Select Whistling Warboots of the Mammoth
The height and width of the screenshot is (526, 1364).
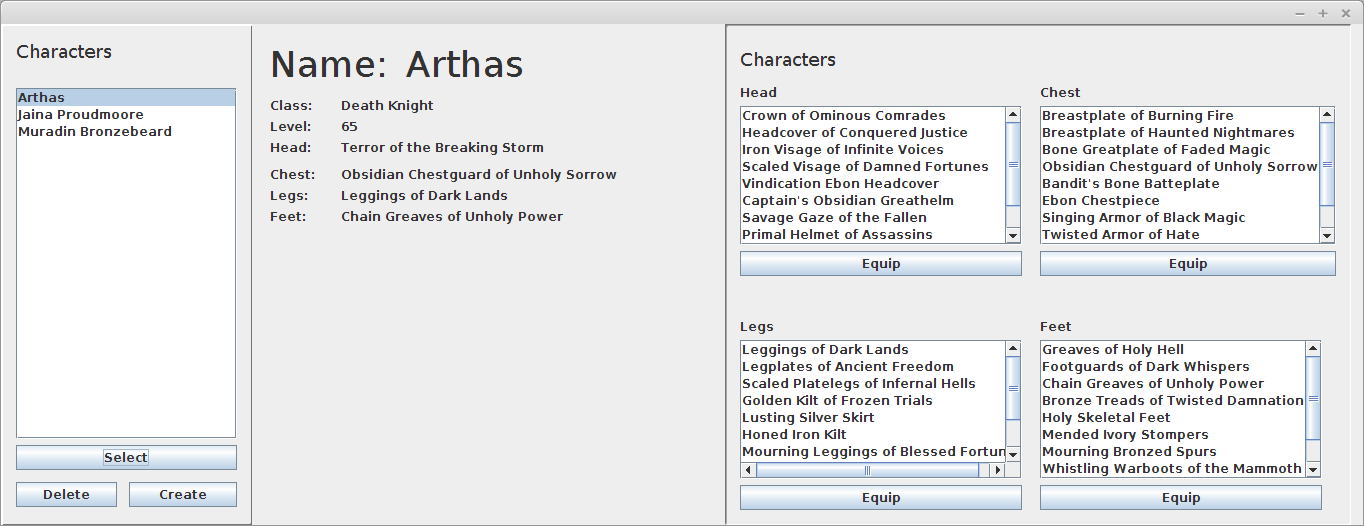click(x=1173, y=468)
